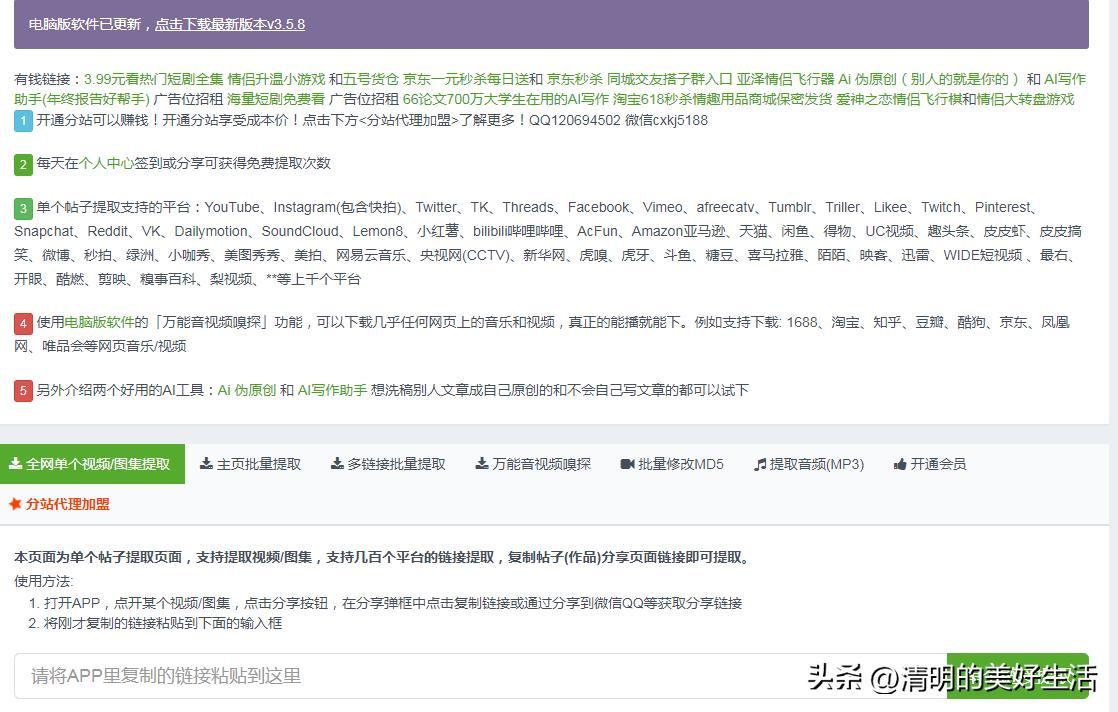Screen dimensions: 1118x712
Task: Open the 同城交友搭子群入口 link
Action: pyautogui.click(x=670, y=79)
